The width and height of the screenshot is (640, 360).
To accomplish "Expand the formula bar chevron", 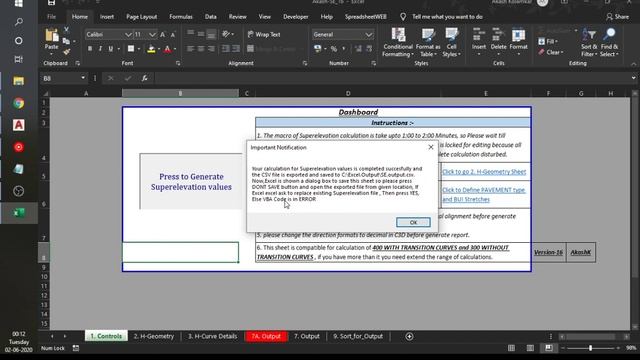I will [x=633, y=78].
